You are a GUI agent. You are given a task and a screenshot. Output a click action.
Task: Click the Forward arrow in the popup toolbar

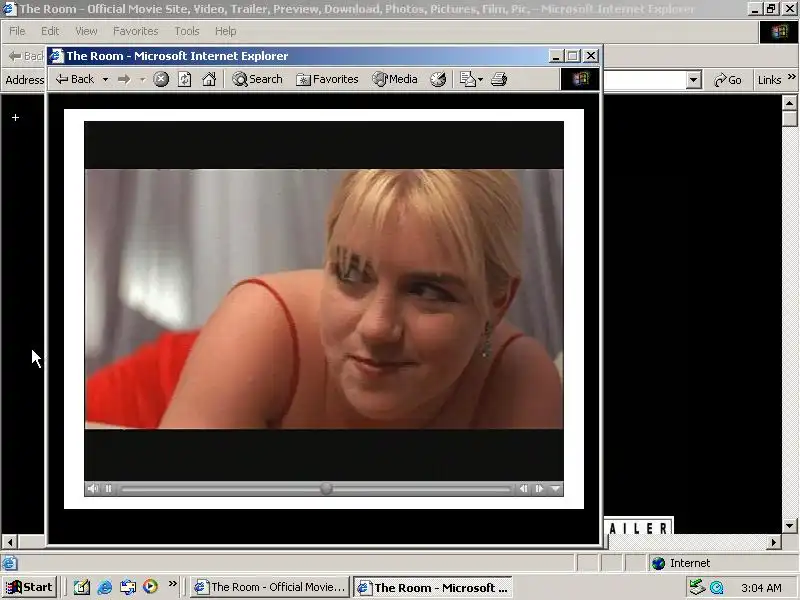coord(124,79)
